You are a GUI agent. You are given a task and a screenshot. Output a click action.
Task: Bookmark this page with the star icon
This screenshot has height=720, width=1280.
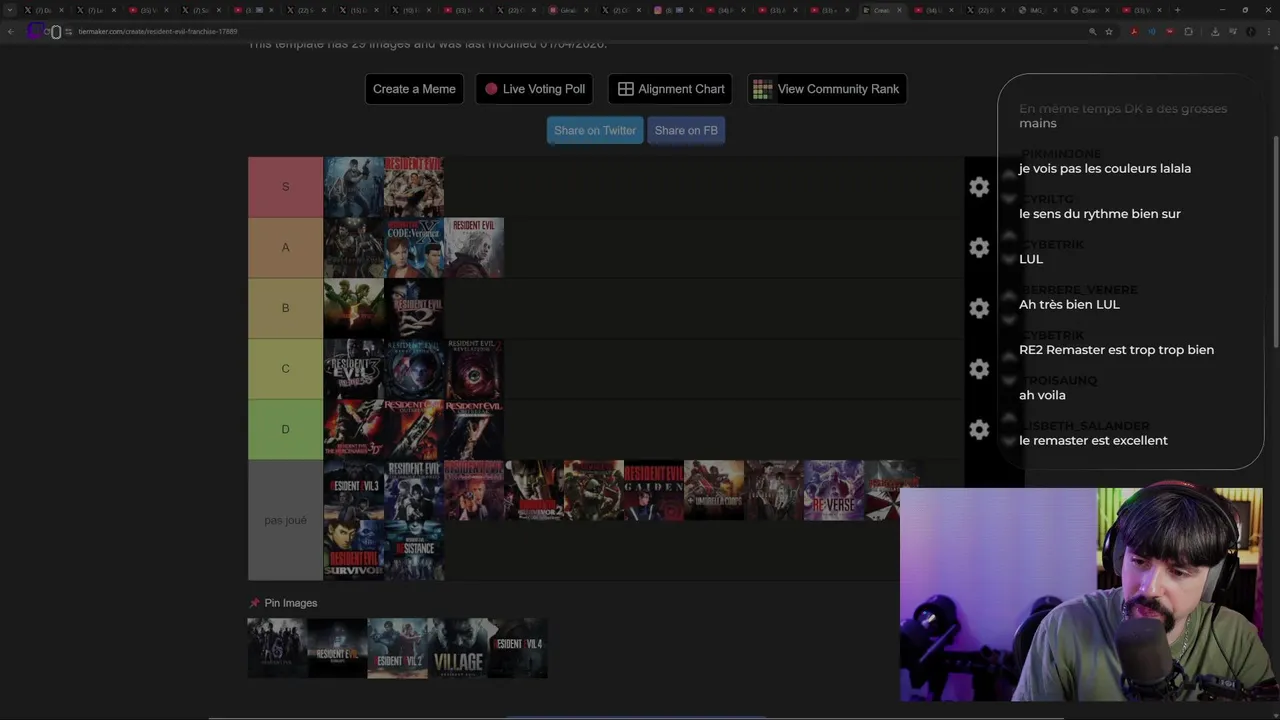click(x=1109, y=31)
